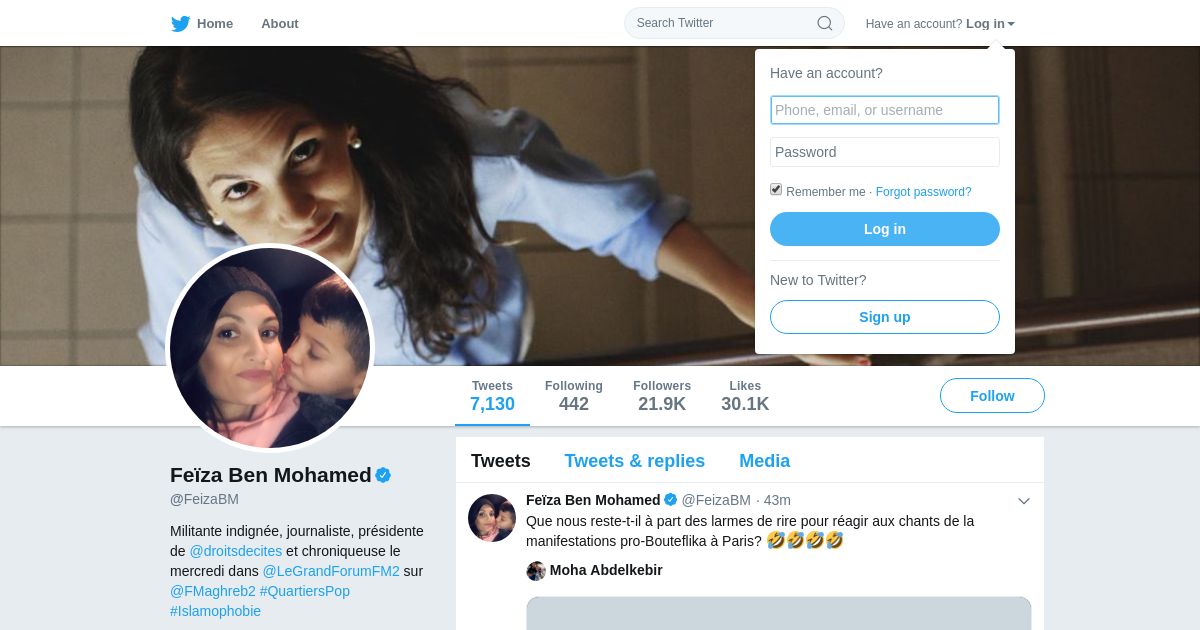This screenshot has width=1200, height=630.
Task: View the Followers 21.9K count
Action: pos(662,396)
